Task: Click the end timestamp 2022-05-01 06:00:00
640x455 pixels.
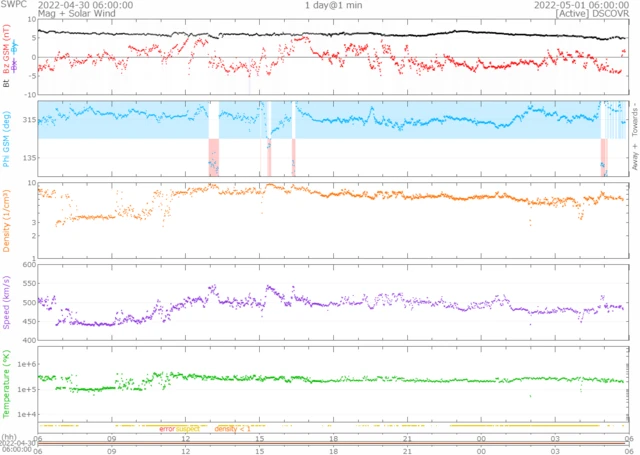Action: (581, 5)
